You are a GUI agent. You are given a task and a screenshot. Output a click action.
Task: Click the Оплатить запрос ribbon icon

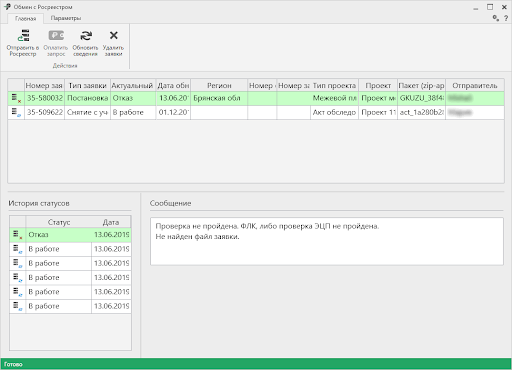[56, 35]
